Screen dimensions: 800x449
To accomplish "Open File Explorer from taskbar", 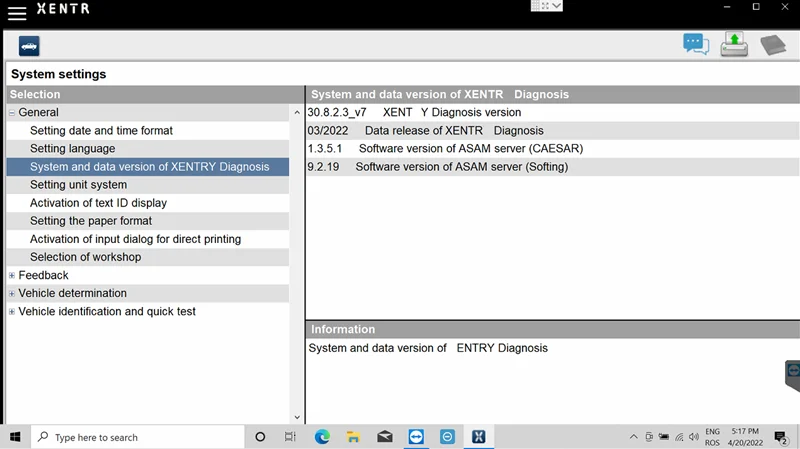I will 353,437.
